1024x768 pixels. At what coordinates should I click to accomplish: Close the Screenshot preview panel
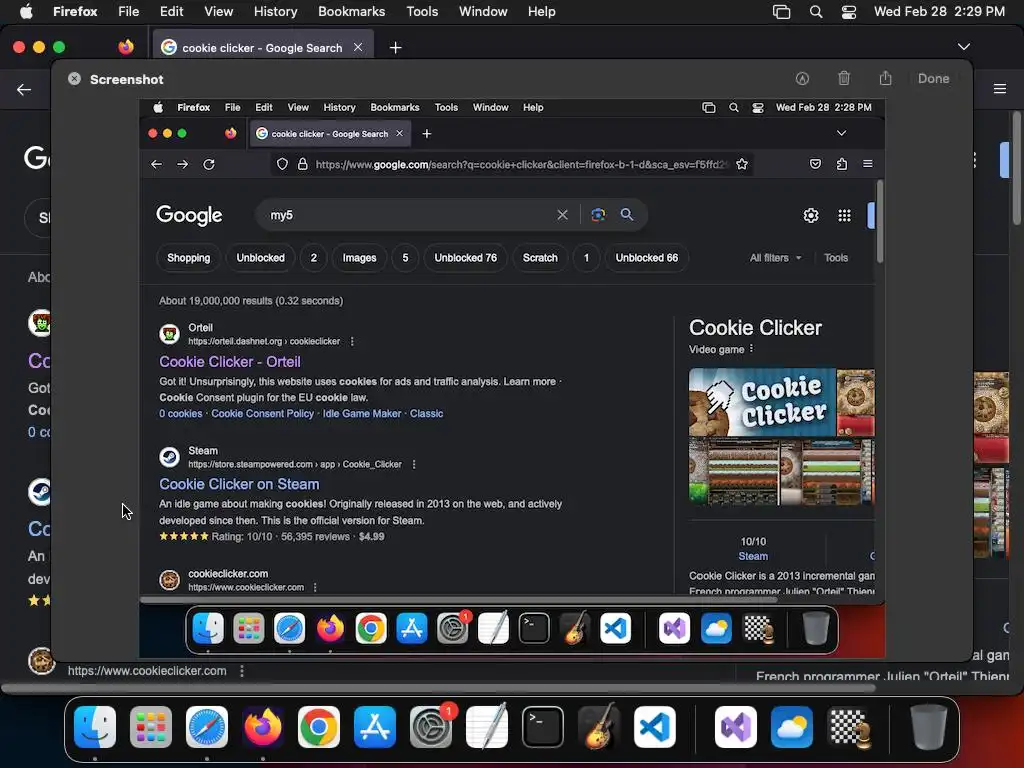coord(74,79)
